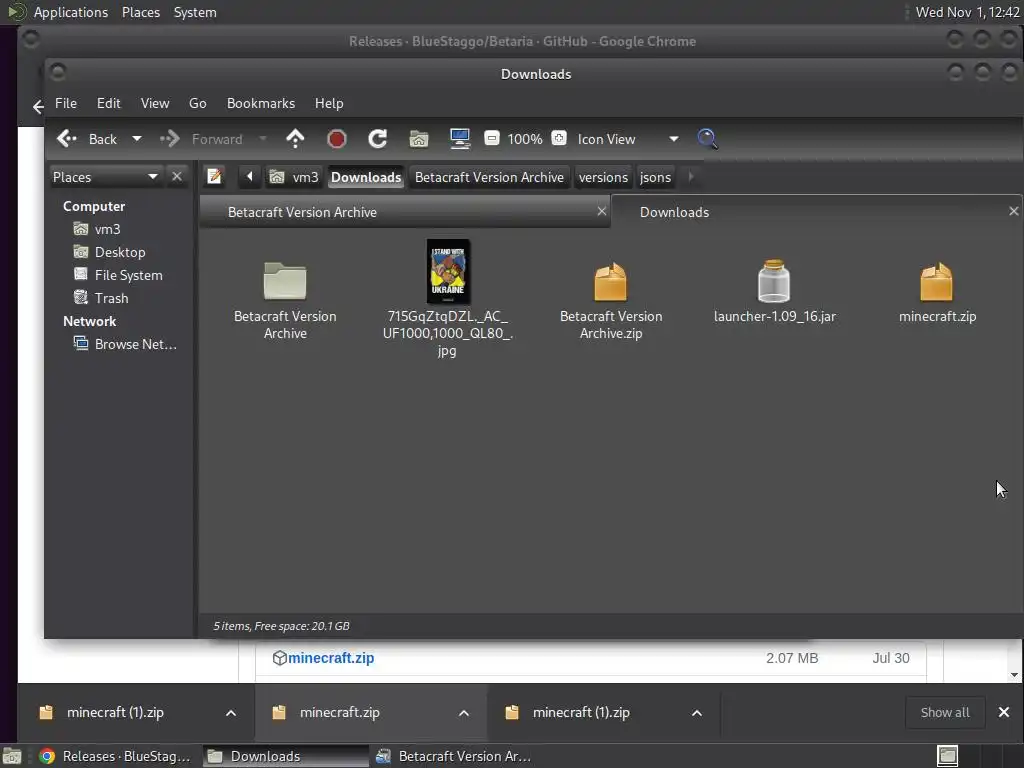Open the Bookmarks menu

point(261,103)
